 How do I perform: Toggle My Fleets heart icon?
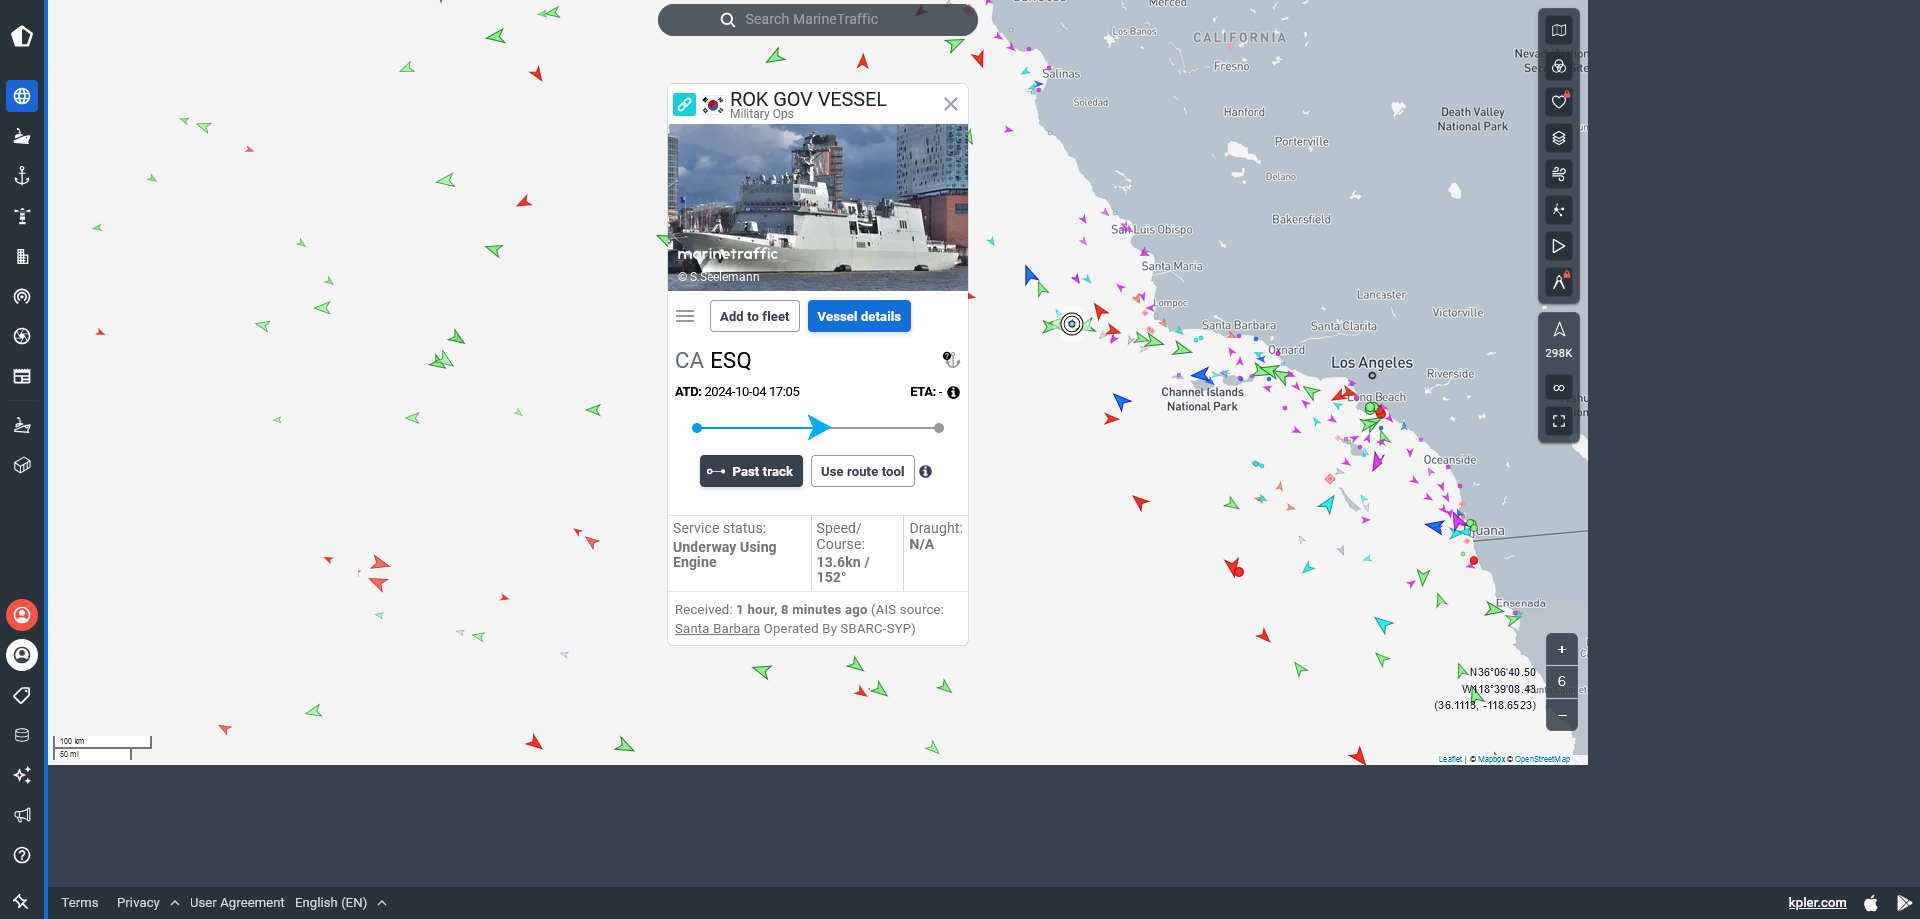click(x=1558, y=102)
